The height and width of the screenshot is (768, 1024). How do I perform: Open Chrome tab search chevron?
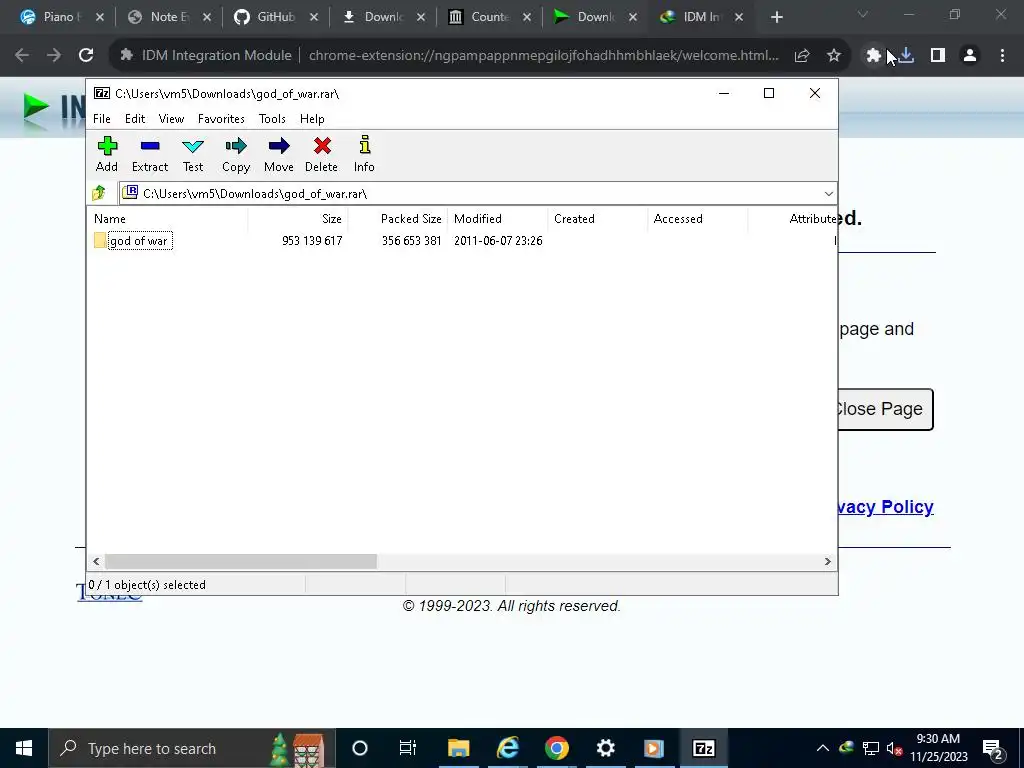pyautogui.click(x=863, y=14)
